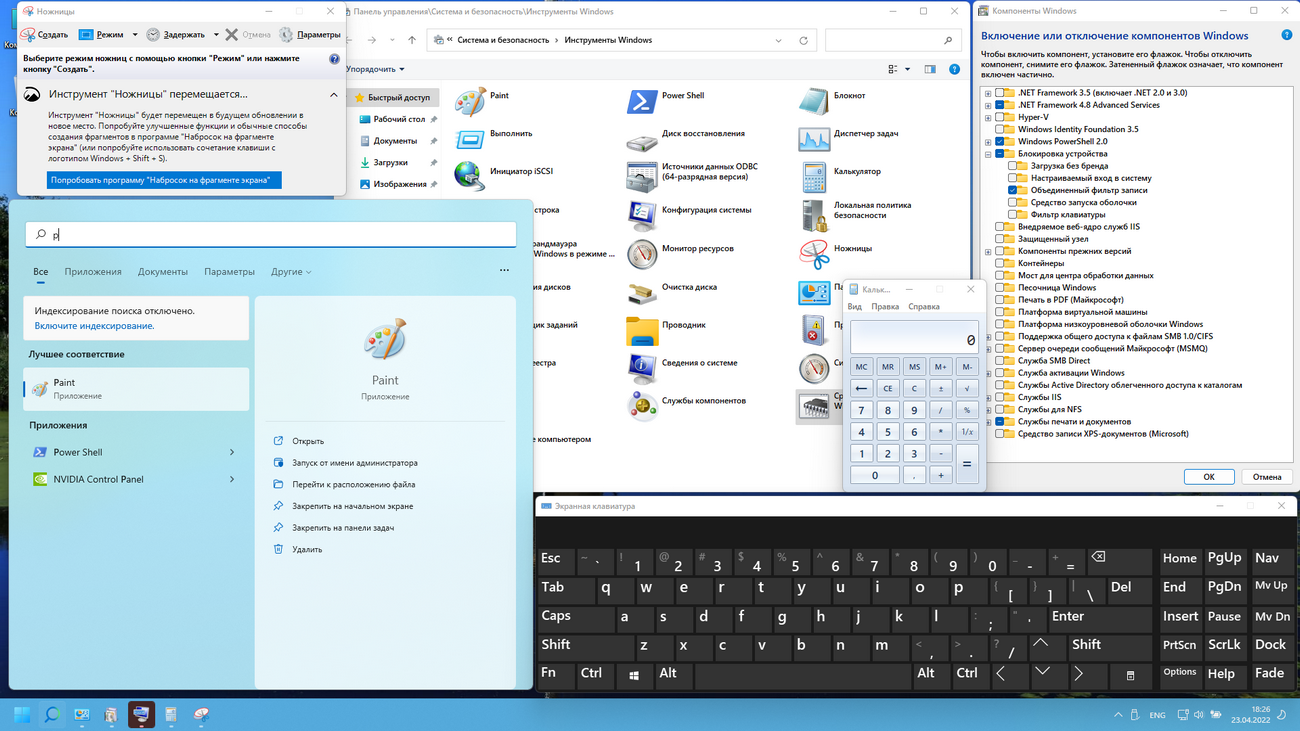Check the Hyper-V component checkbox
This screenshot has width=1300, height=731.
(x=1000, y=117)
